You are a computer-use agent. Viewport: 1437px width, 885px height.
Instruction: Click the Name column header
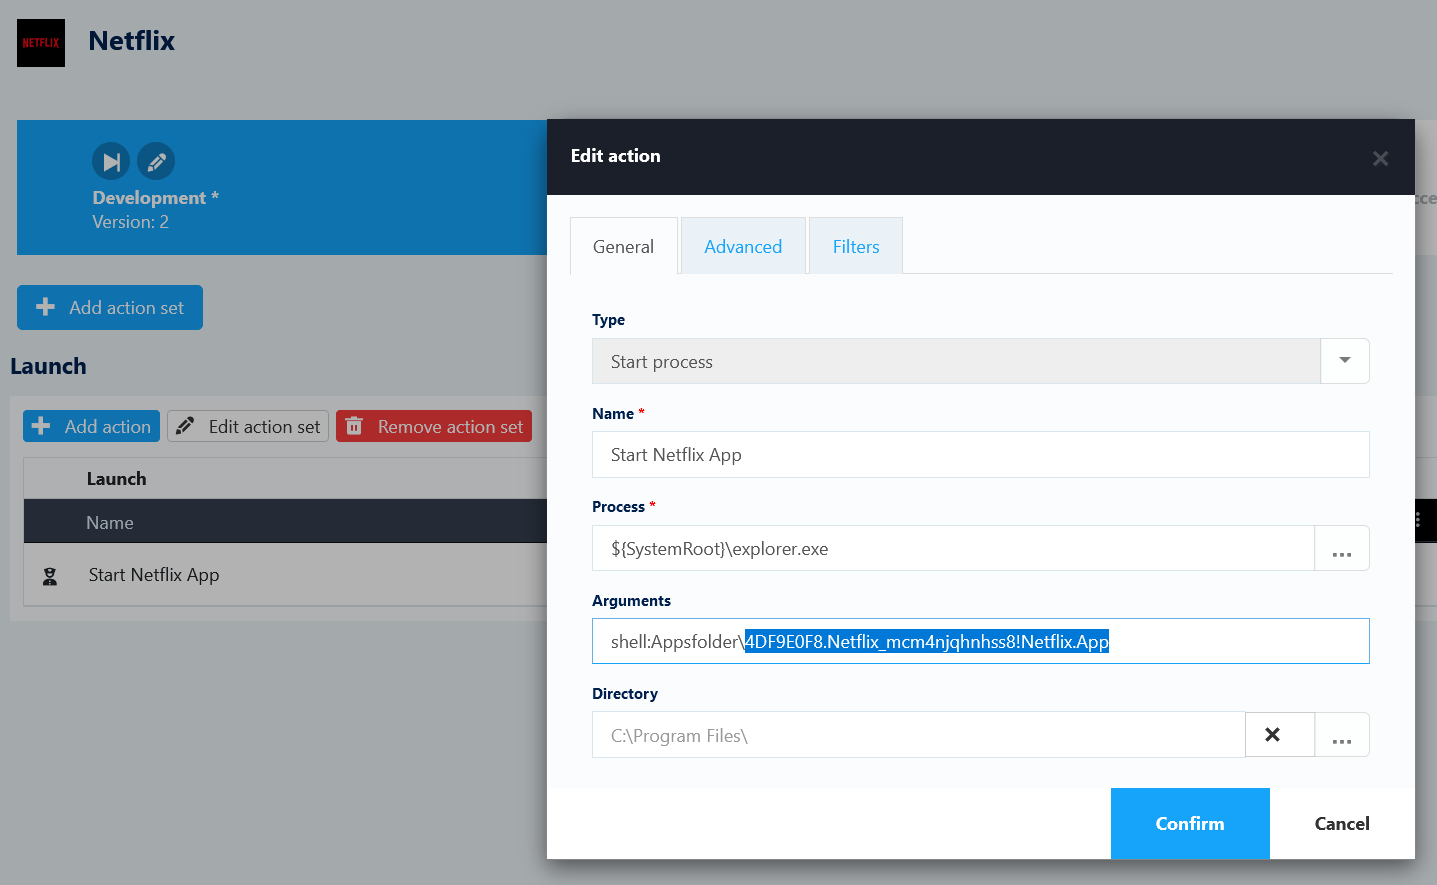point(110,522)
